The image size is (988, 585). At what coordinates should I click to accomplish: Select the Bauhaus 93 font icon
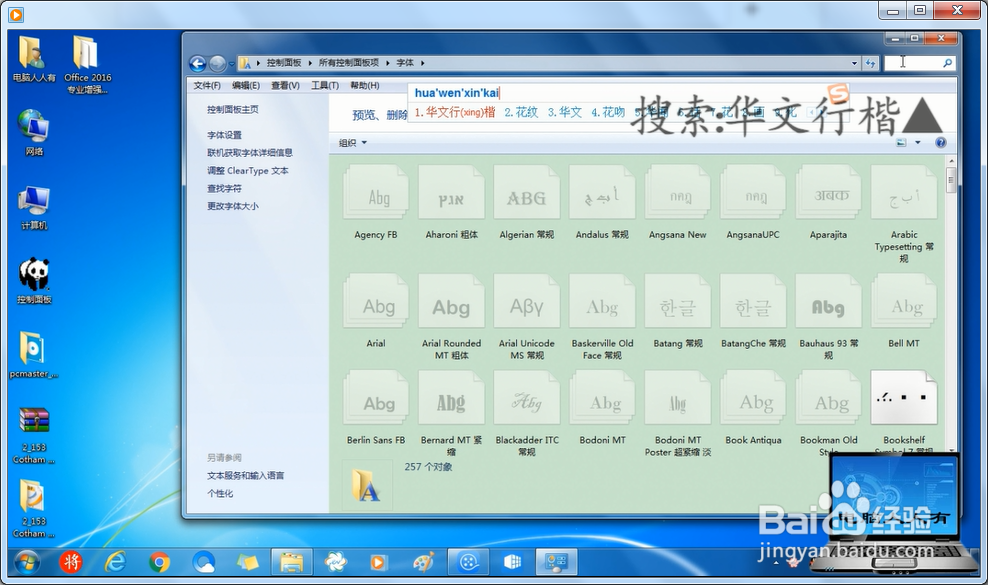(829, 301)
